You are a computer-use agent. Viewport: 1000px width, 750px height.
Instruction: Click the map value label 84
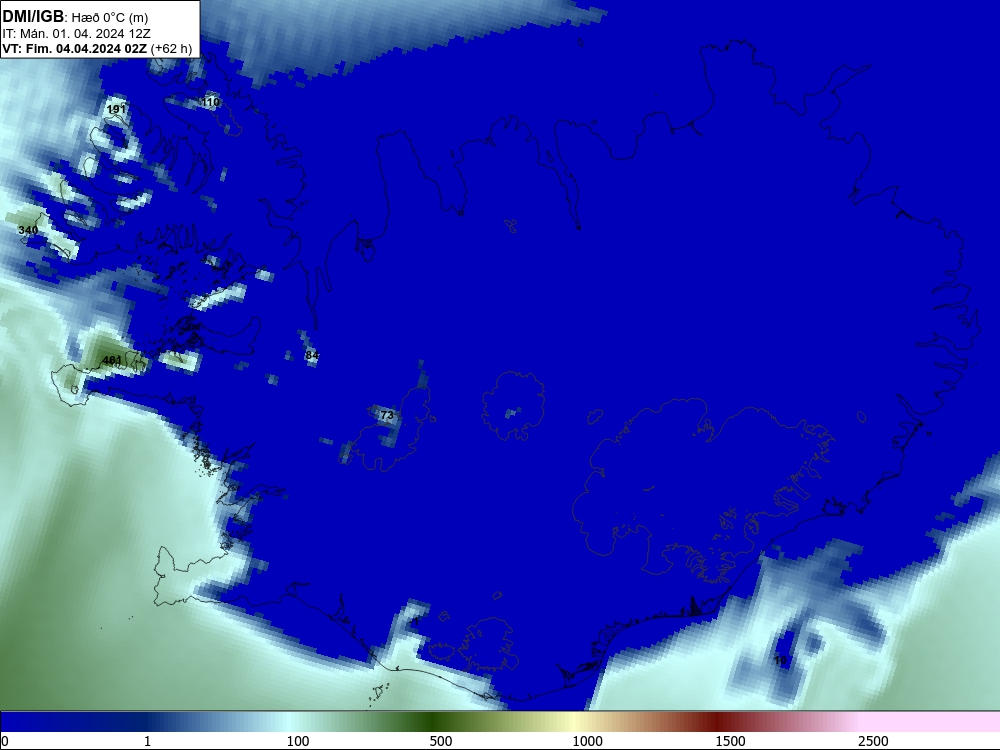tap(312, 355)
